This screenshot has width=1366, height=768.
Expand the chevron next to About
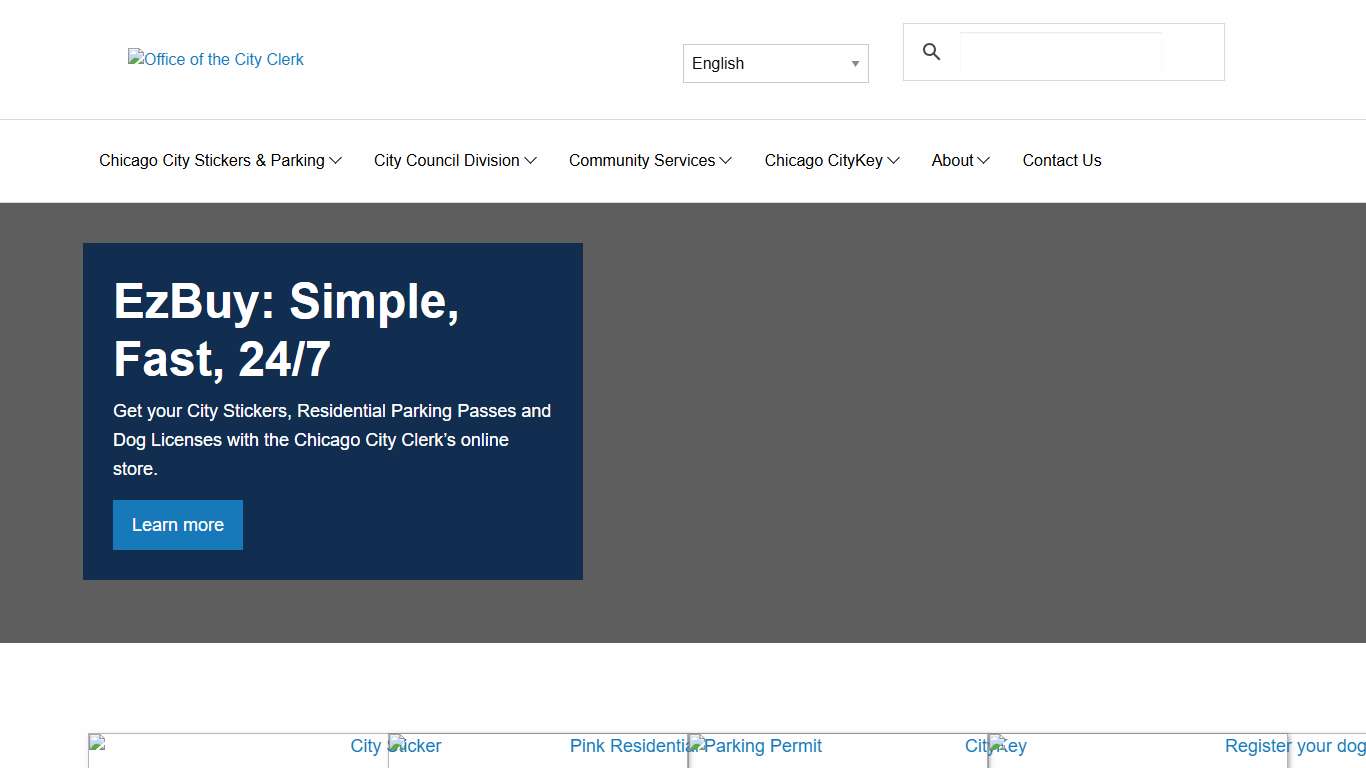(984, 161)
